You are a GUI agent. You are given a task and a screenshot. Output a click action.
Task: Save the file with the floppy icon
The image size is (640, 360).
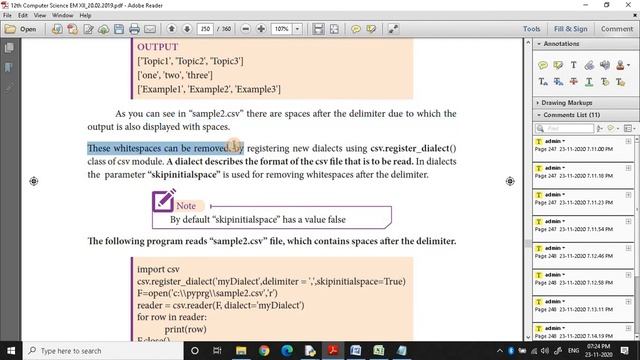[x=119, y=29]
